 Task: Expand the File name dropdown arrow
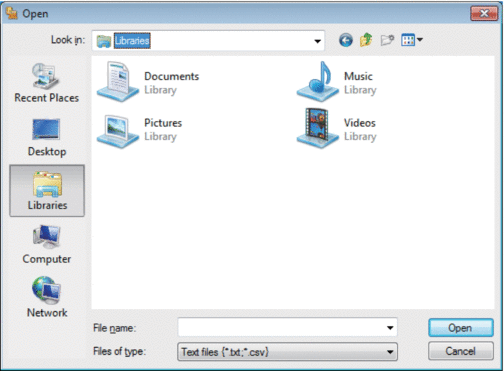(390, 328)
